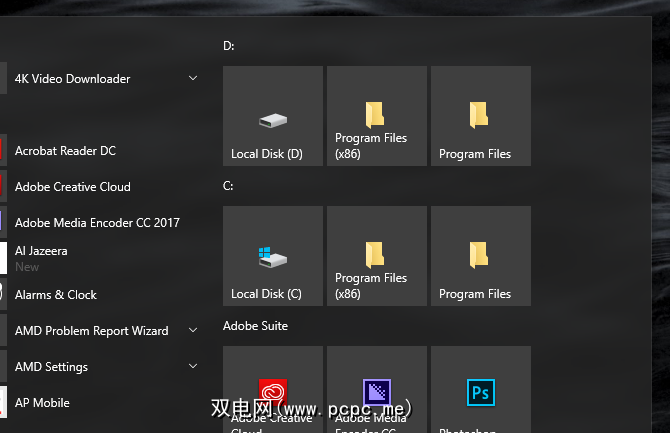This screenshot has width=670, height=433.
Task: Expand the AMD Problem Report Wizard chevron
Action: (x=193, y=330)
